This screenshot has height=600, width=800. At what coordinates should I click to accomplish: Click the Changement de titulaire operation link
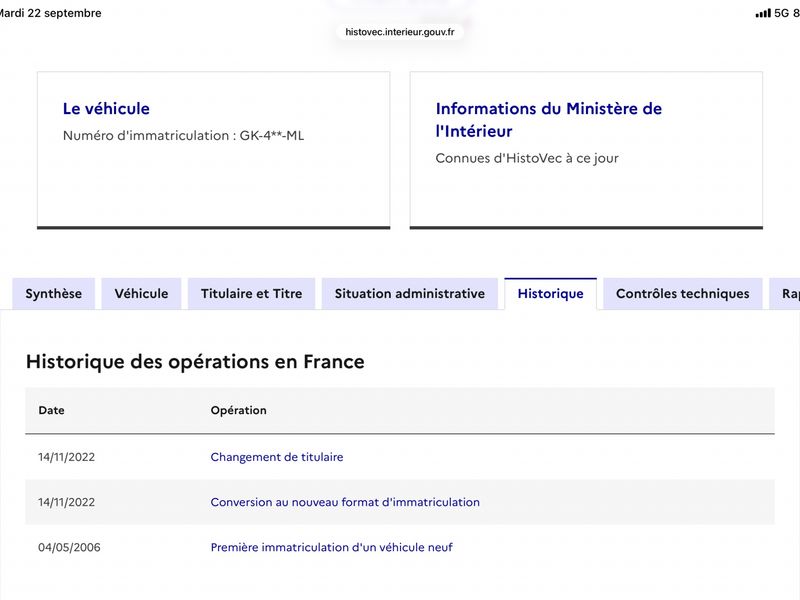coord(277,457)
